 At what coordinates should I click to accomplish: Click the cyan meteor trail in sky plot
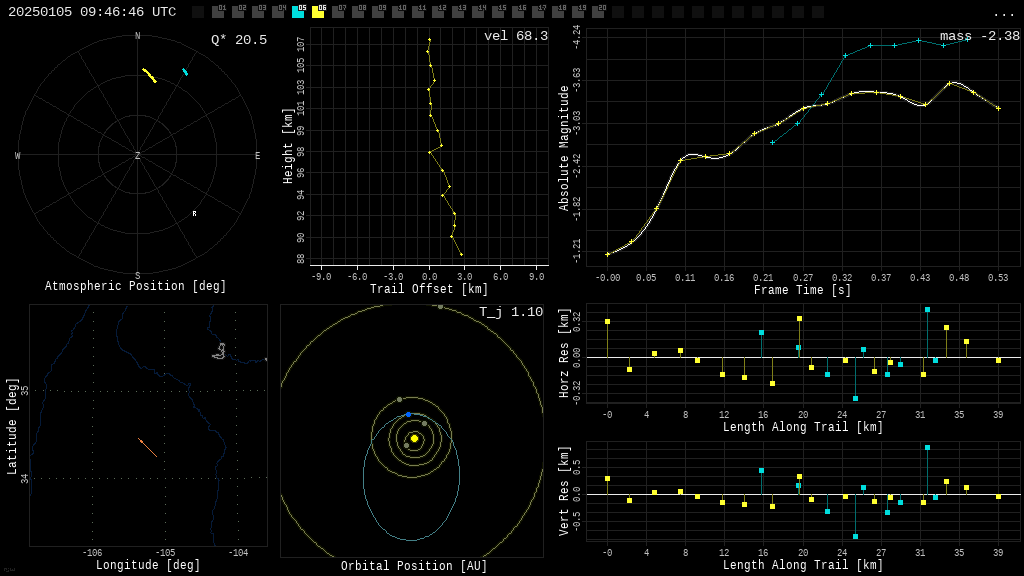tap(185, 72)
